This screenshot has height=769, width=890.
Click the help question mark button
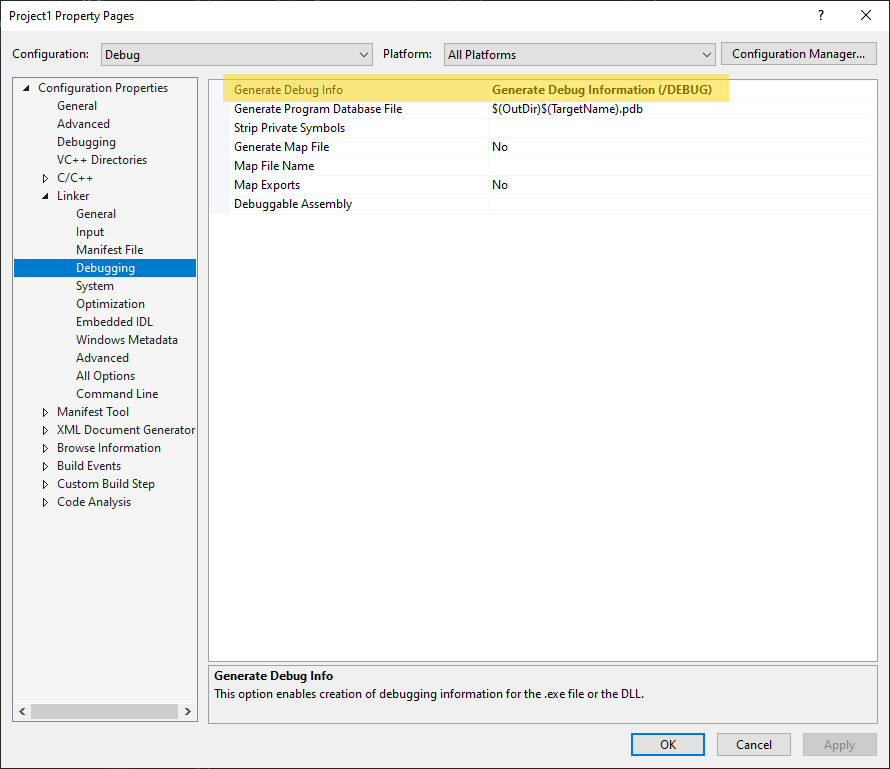(821, 15)
